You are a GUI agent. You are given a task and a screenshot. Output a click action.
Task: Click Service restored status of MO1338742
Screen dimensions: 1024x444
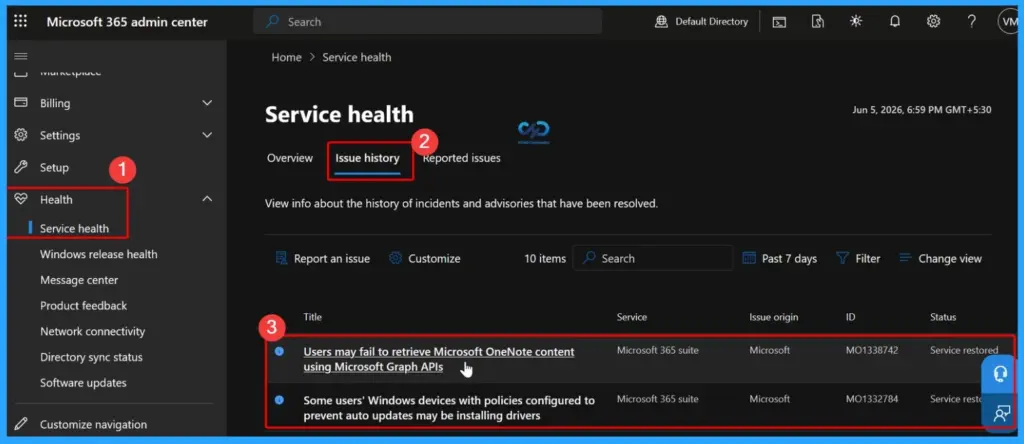click(x=964, y=350)
